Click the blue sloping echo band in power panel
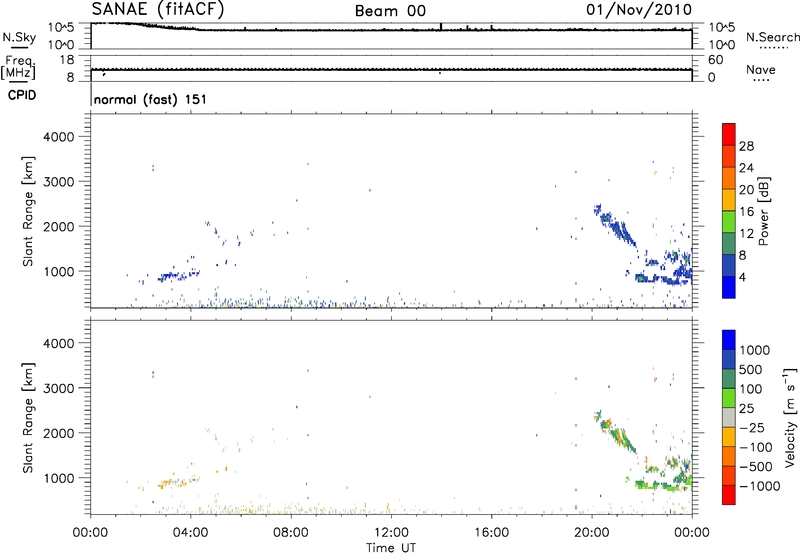 (x=615, y=225)
